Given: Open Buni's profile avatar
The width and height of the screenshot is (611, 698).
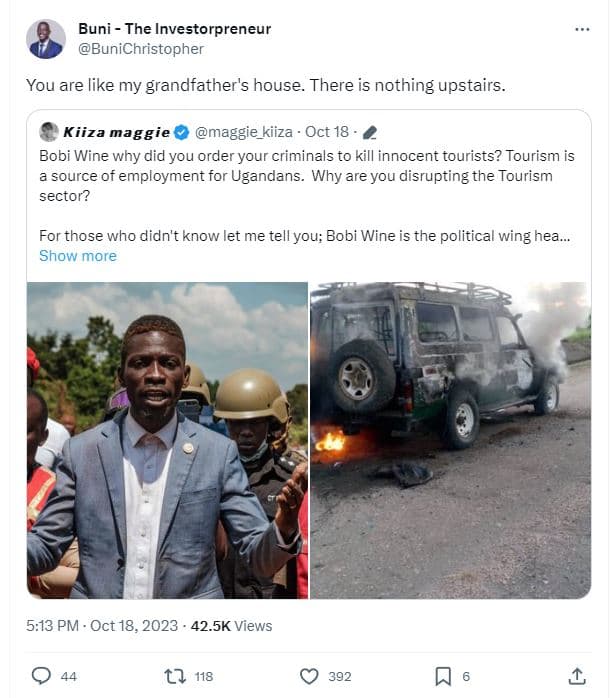Looking at the screenshot, I should click(x=45, y=39).
